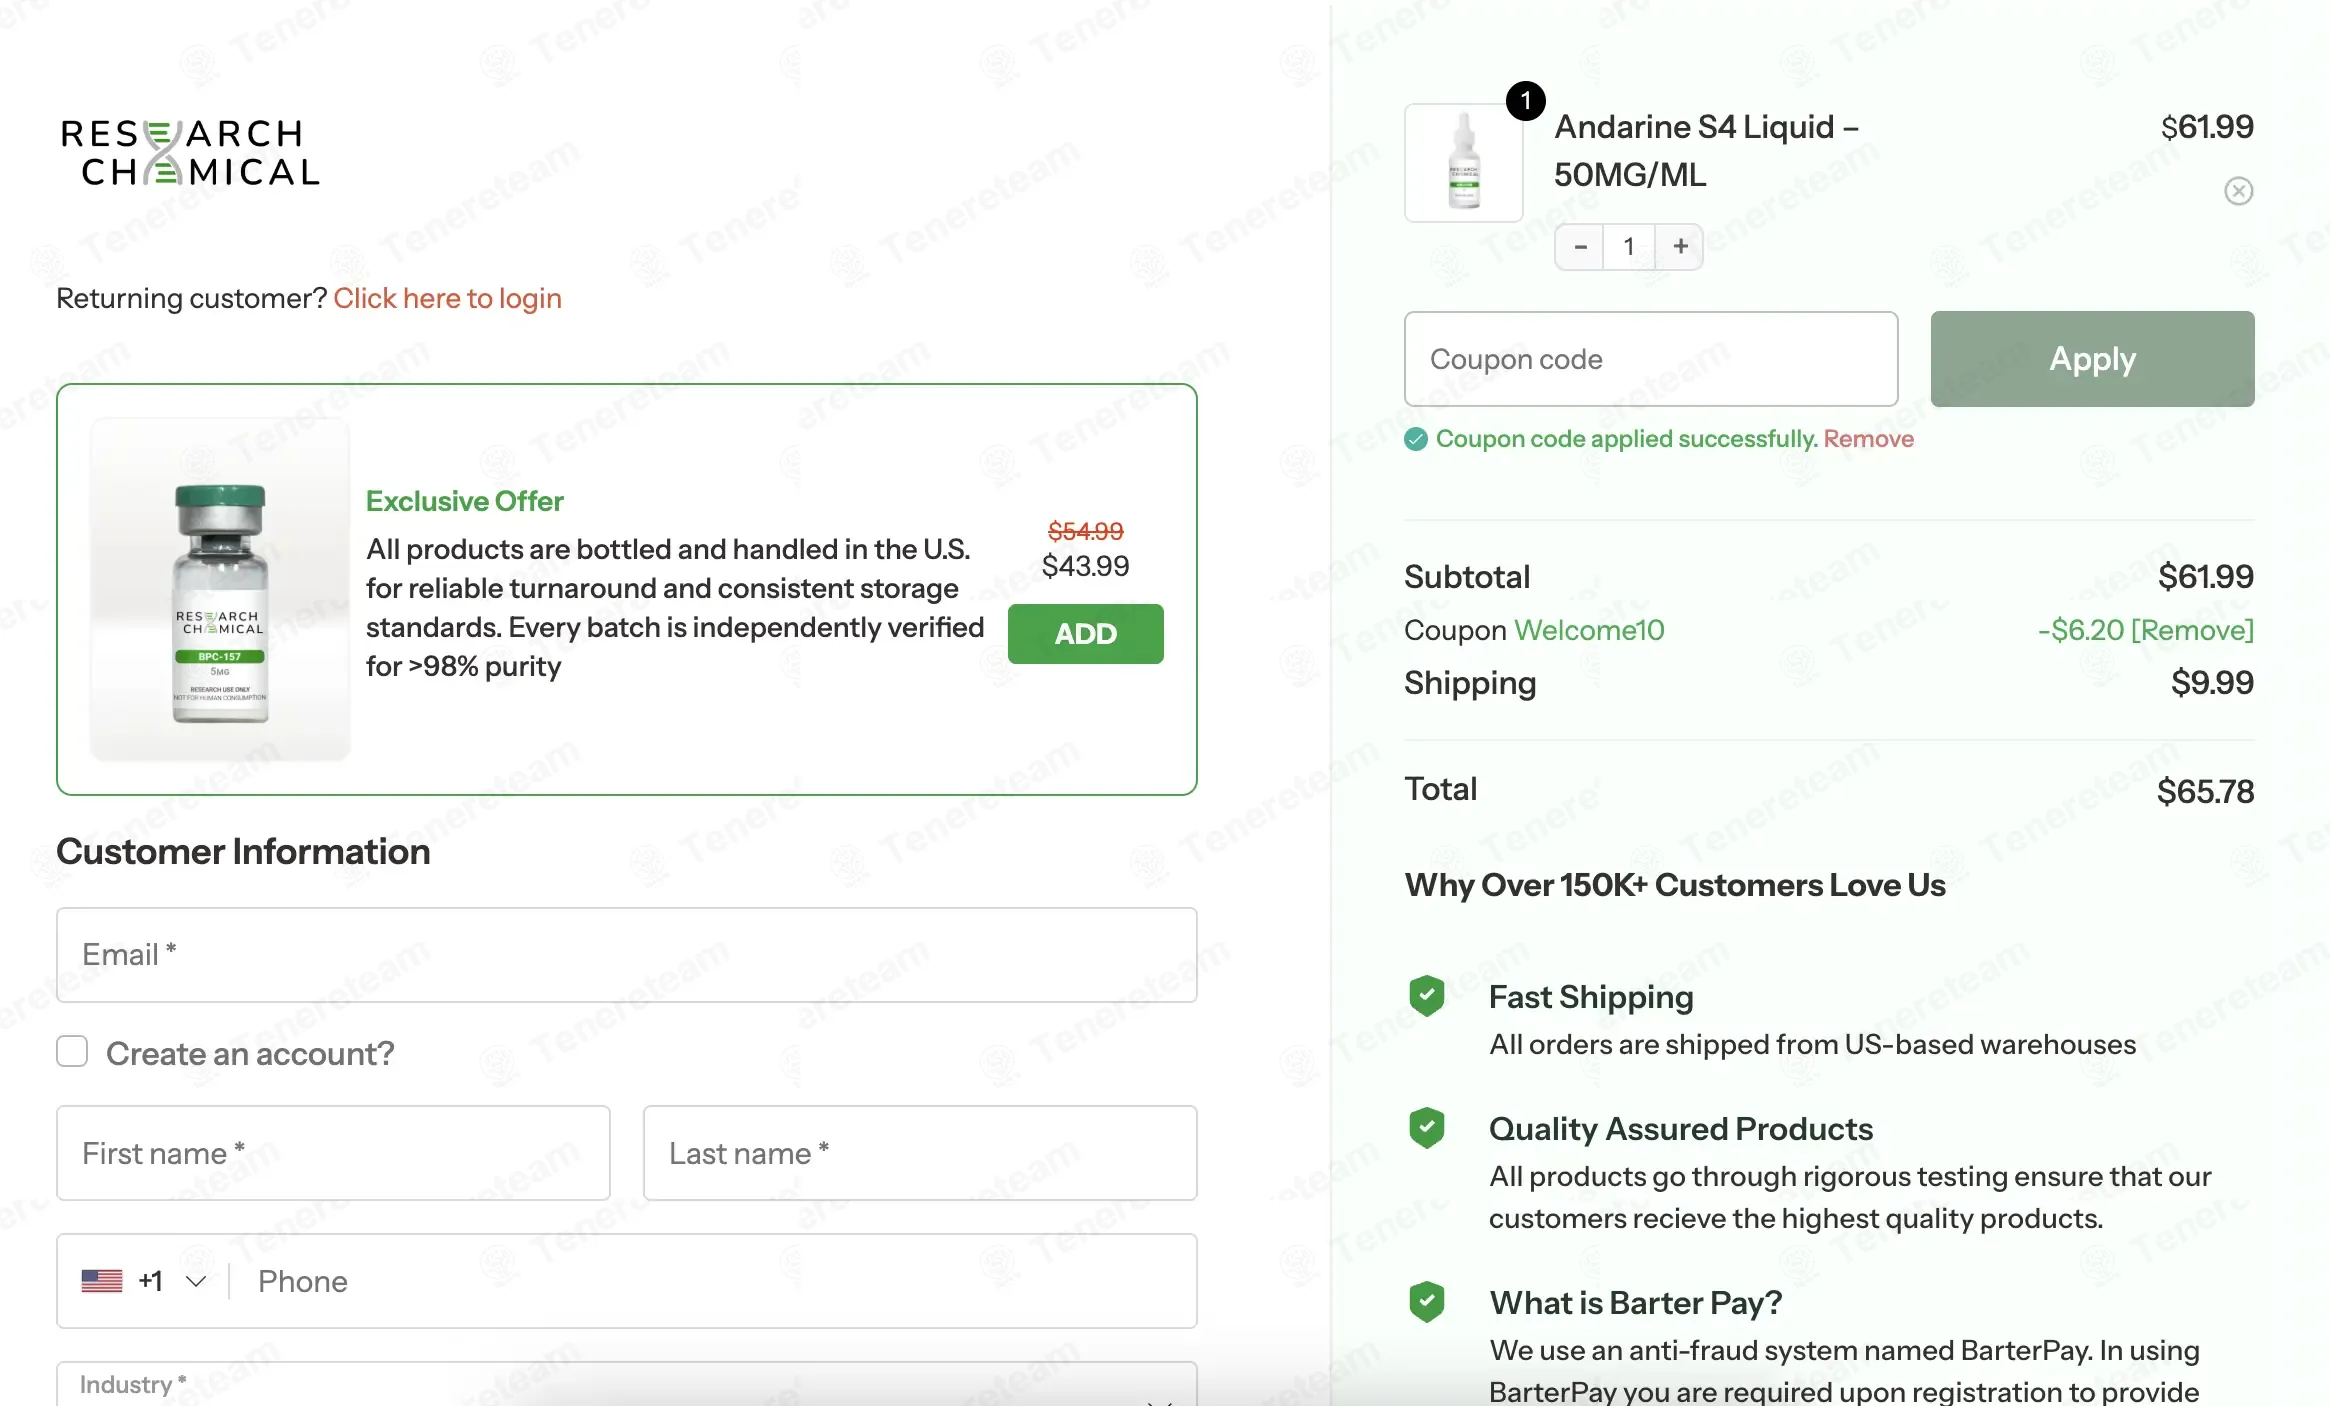This screenshot has width=2330, height=1406.
Task: Click the green coupon success checkmark icon
Action: point(1415,439)
